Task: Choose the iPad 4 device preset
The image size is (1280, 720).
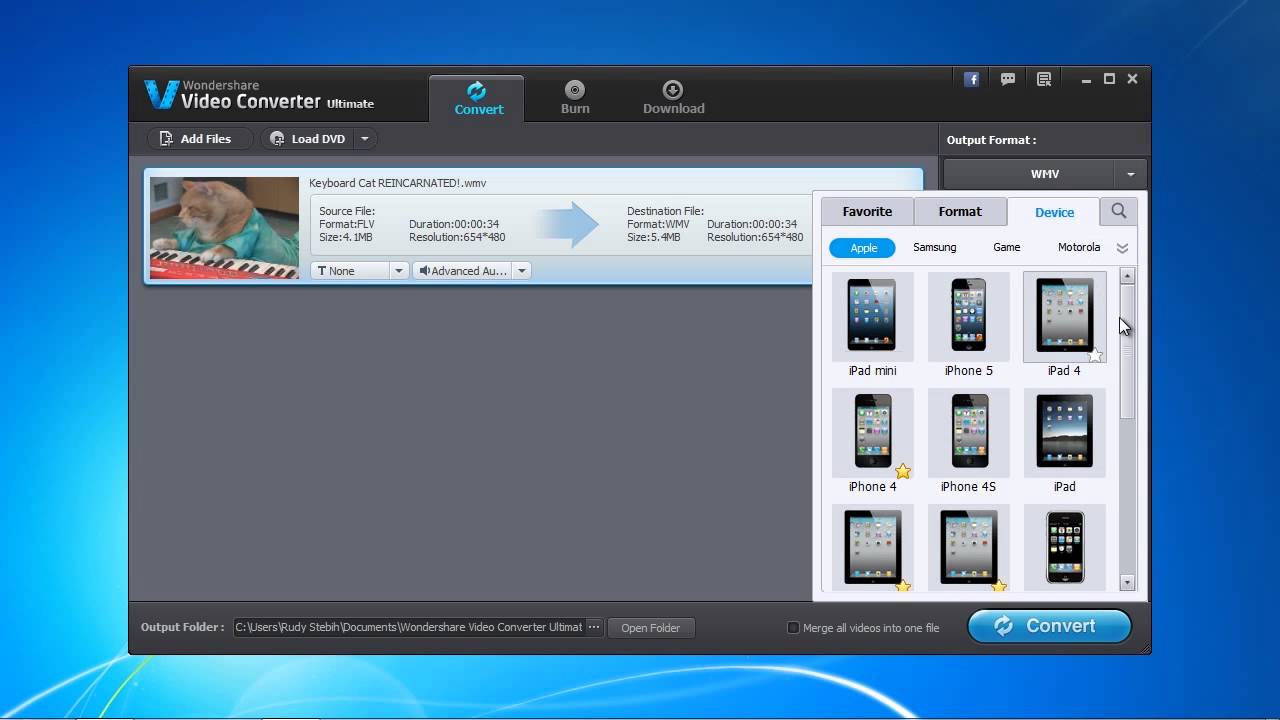Action: (x=1064, y=325)
